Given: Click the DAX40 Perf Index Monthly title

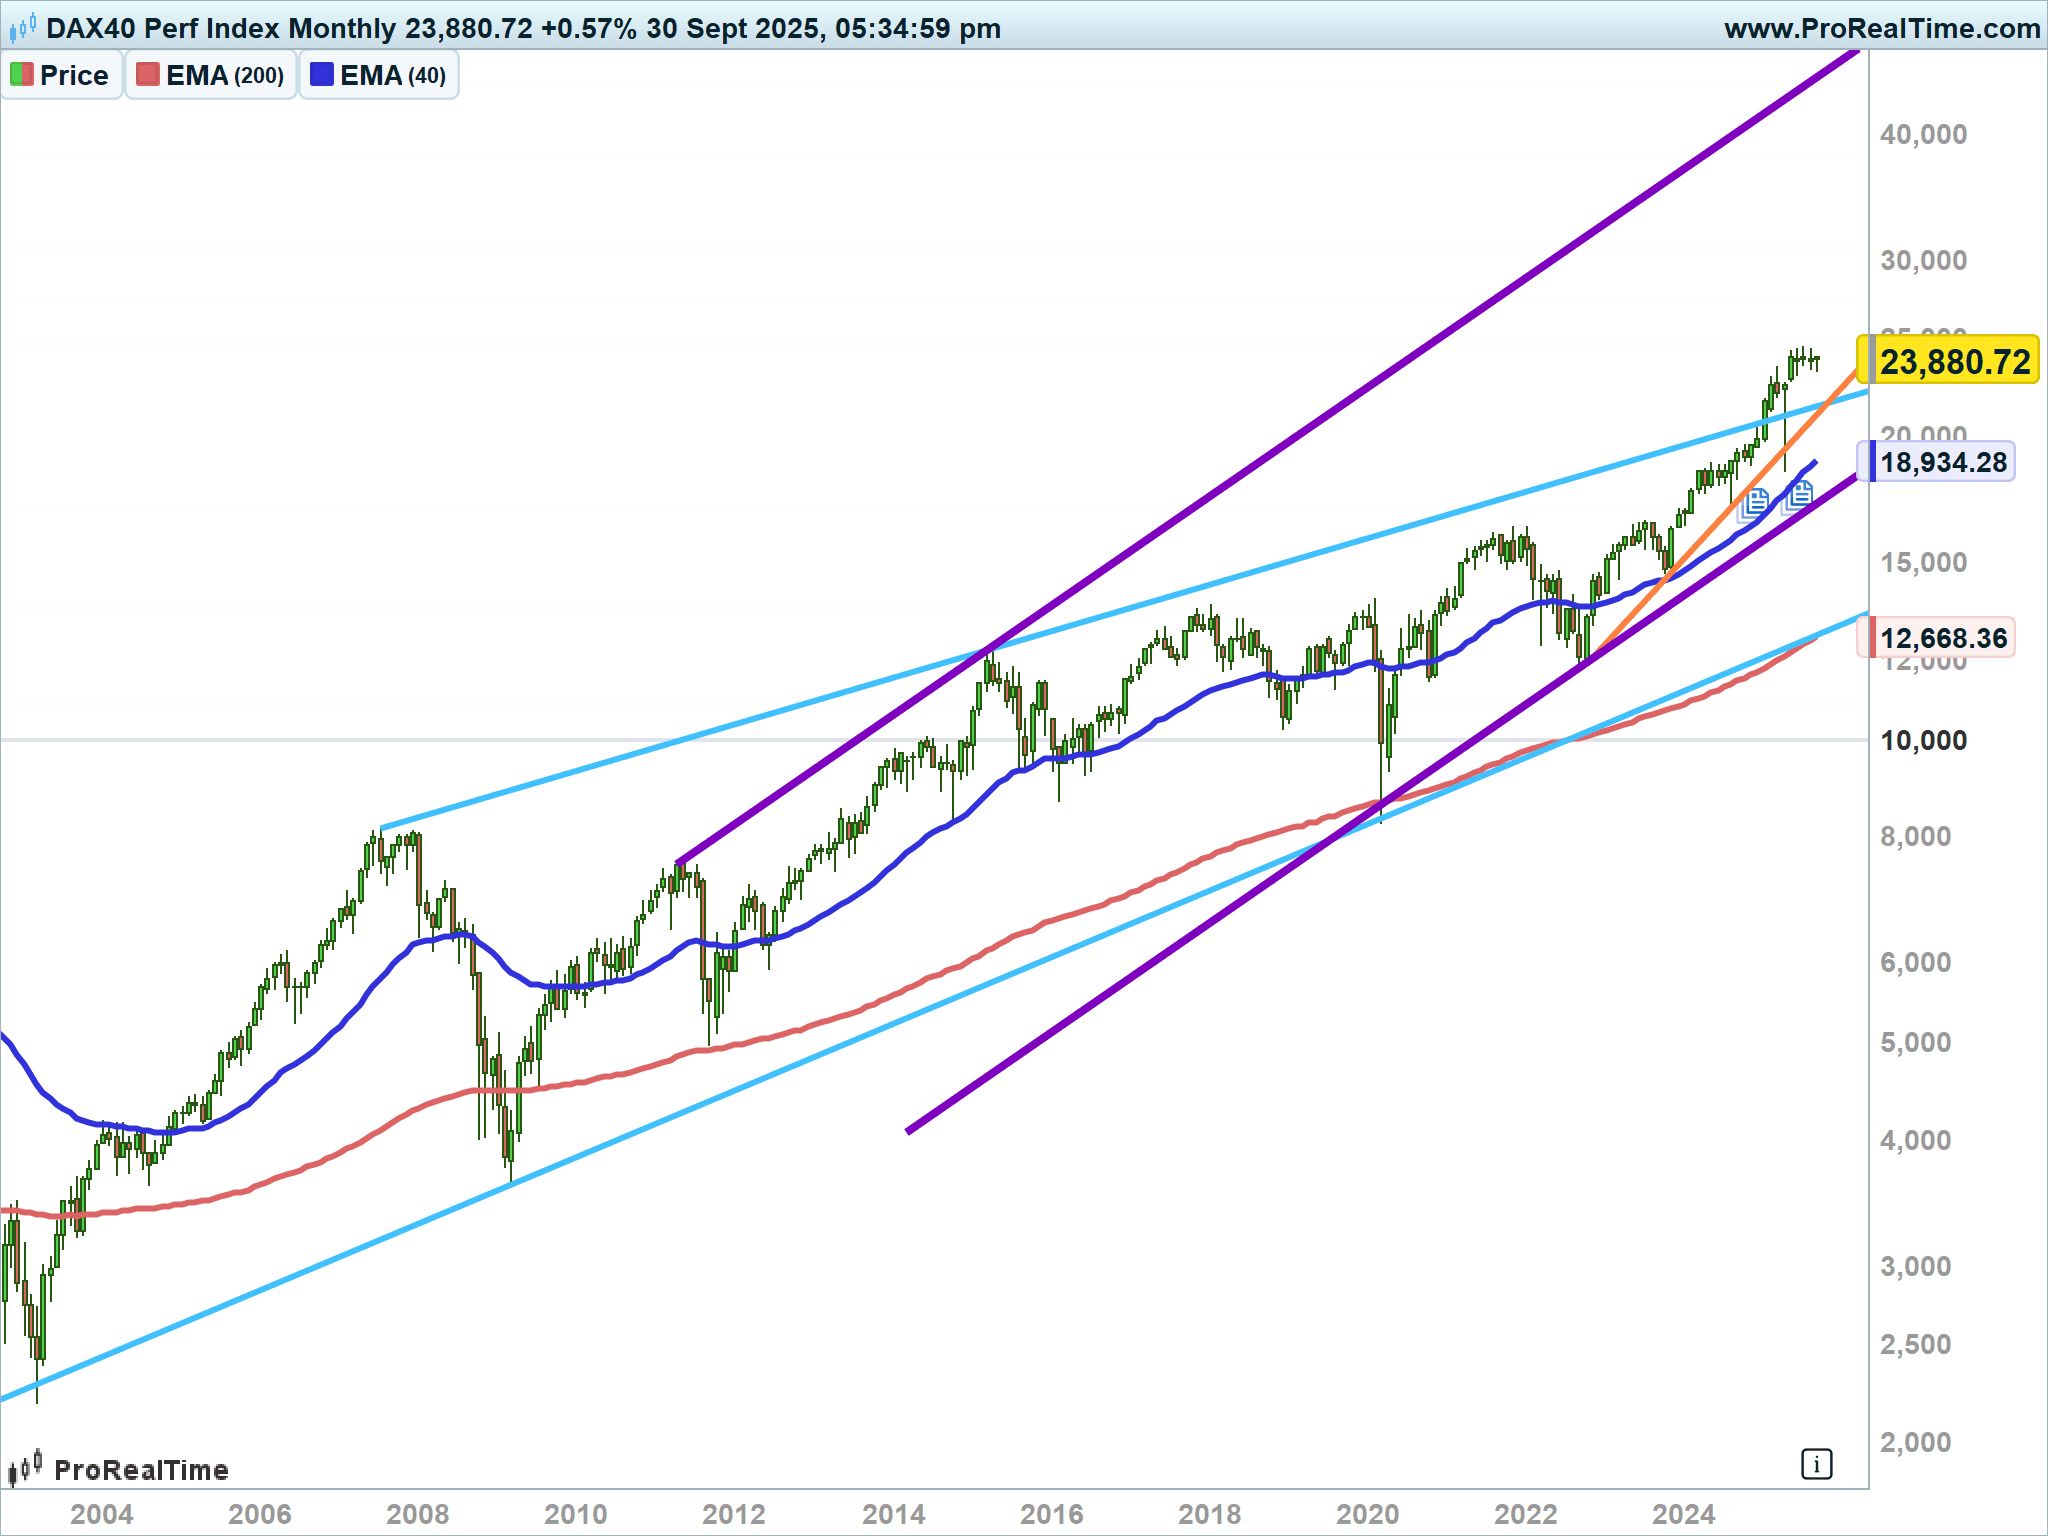Looking at the screenshot, I should click(220, 28).
